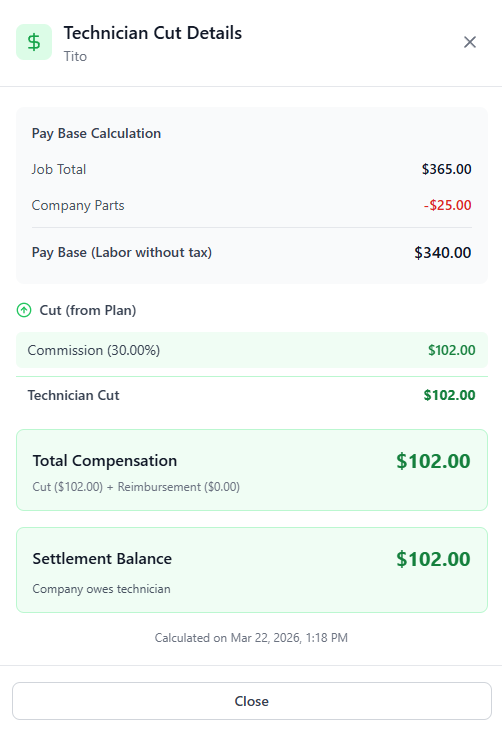Click the Calculated on timestamp text
Image resolution: width=502 pixels, height=732 pixels.
(251, 638)
